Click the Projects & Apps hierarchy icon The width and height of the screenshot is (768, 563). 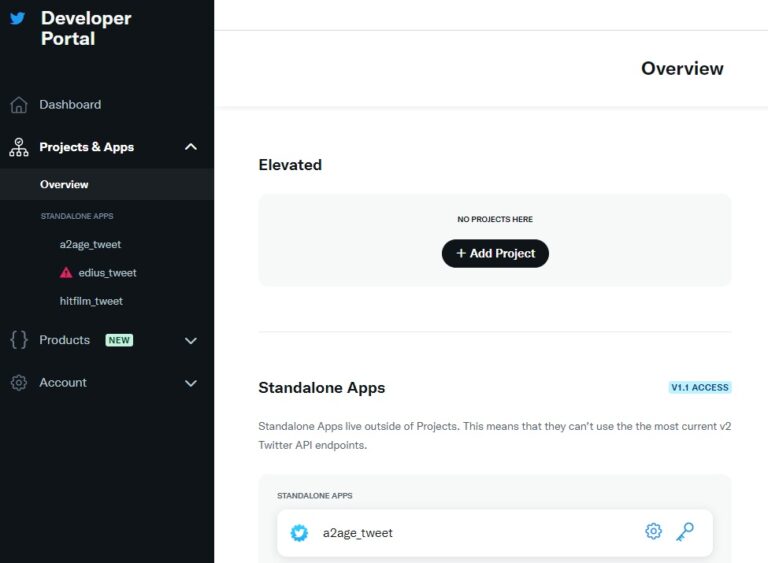18,147
